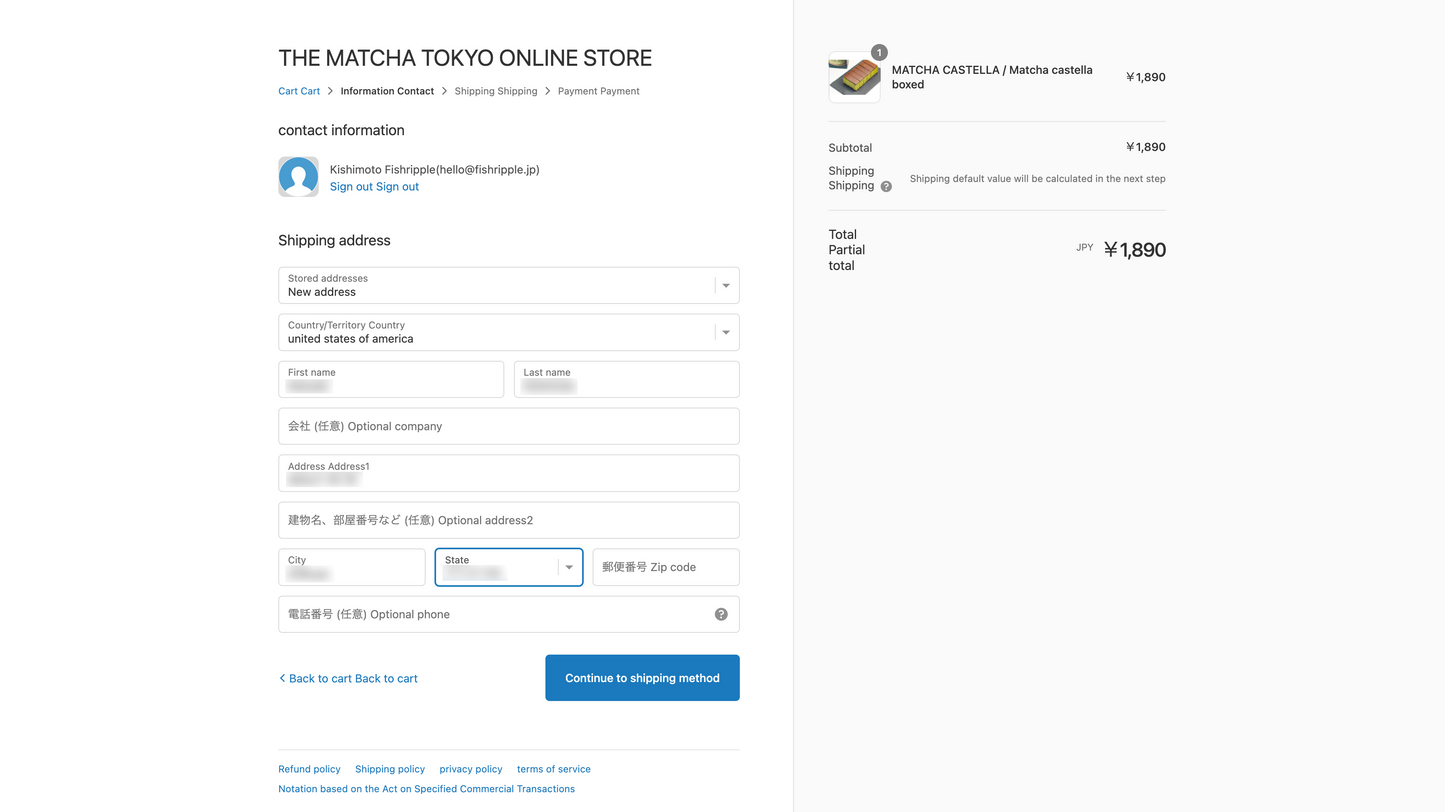Expand the State dropdown
Screen dimensions: 1445x812
pyautogui.click(x=509, y=567)
